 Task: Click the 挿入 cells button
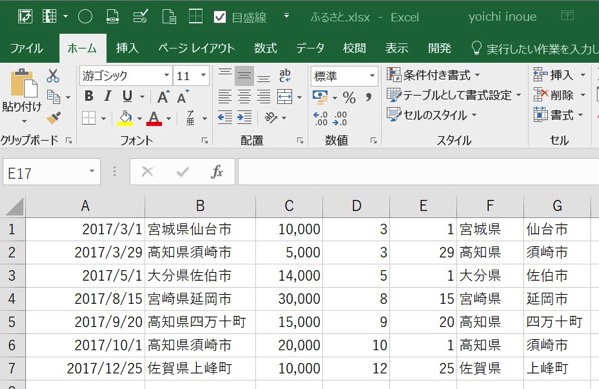(559, 75)
